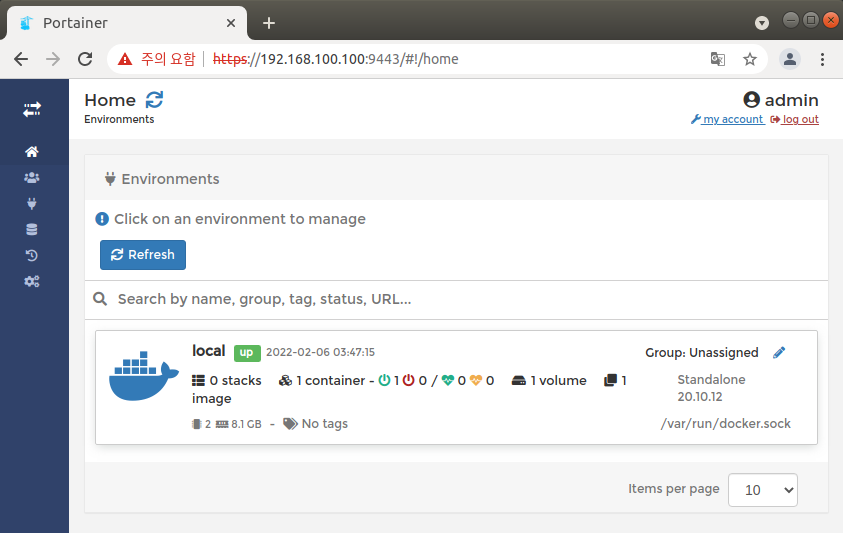This screenshot has width=843, height=533.
Task: Toggle the Portainer sidebar collapse icon
Action: pos(32,109)
